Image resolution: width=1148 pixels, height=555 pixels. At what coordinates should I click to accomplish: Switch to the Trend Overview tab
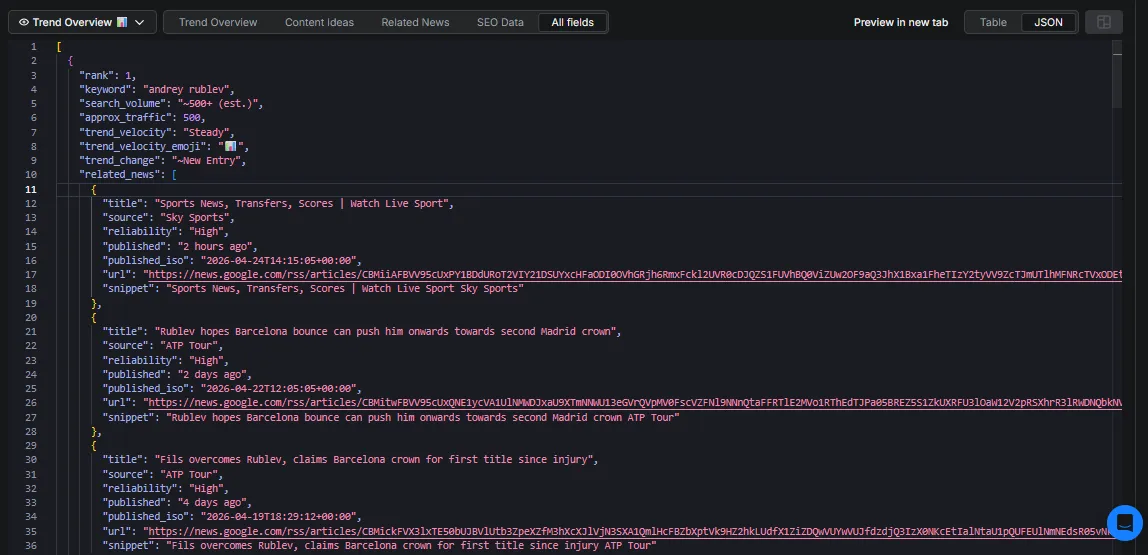[218, 22]
